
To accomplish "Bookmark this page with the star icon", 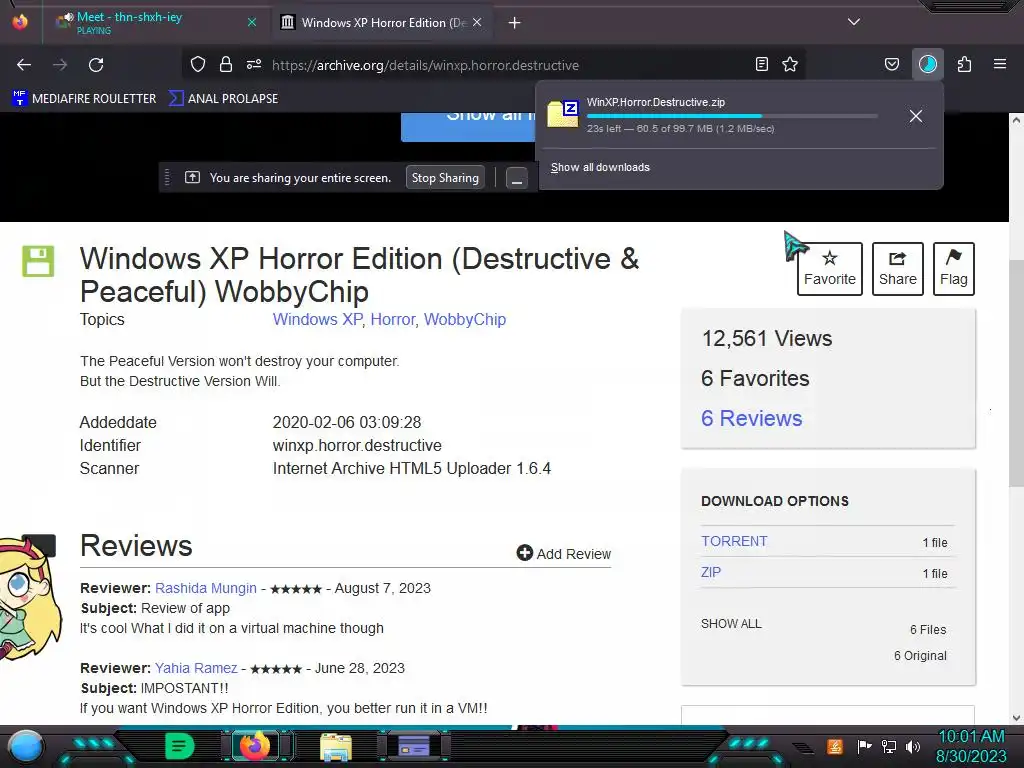I will [x=790, y=64].
